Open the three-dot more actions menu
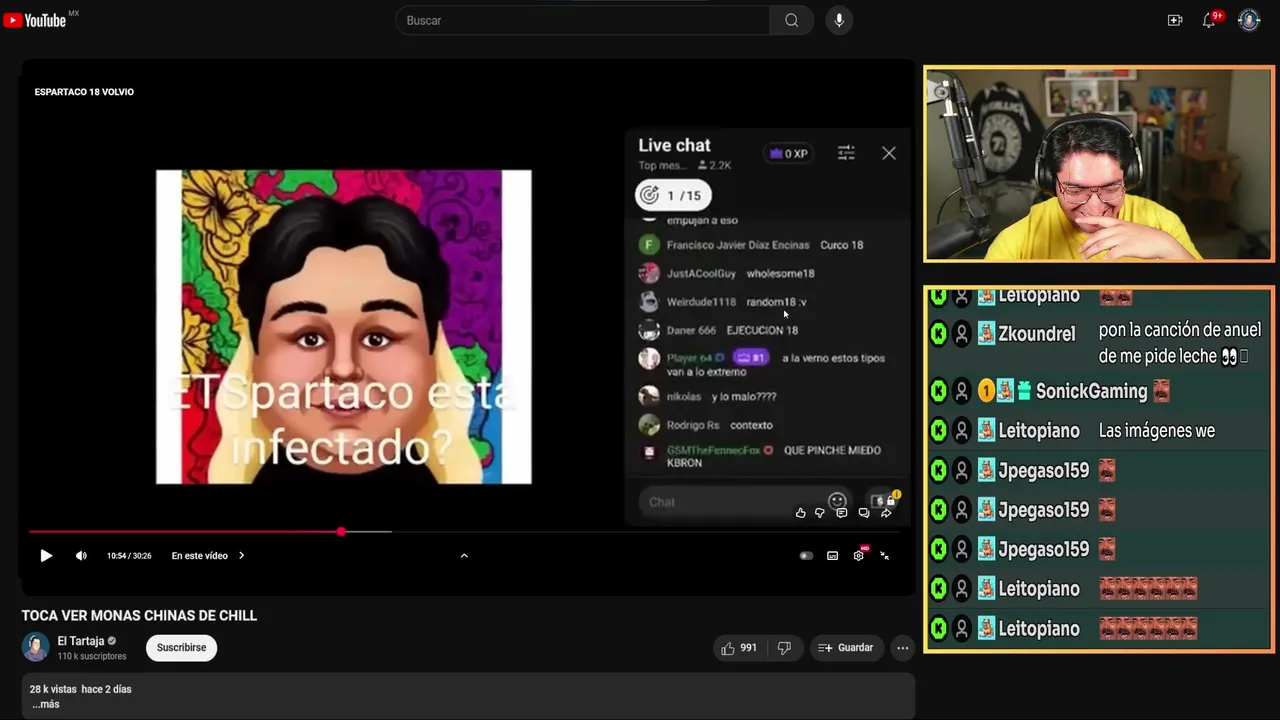This screenshot has height=720, width=1280. pos(903,648)
